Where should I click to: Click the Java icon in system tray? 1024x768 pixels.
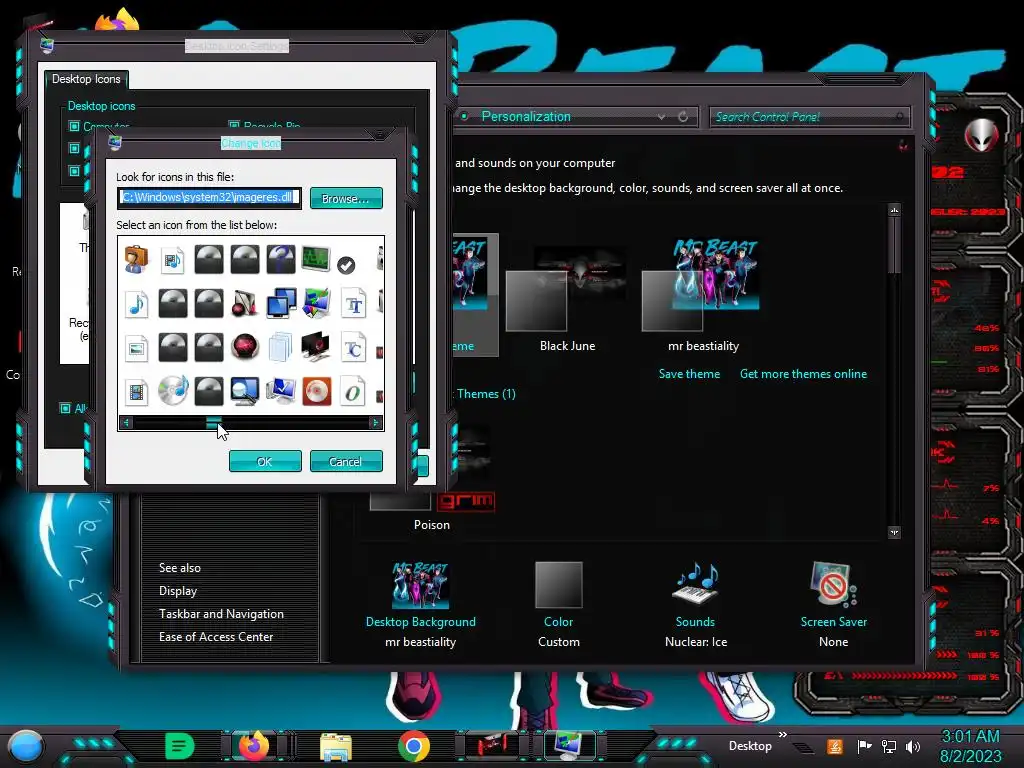click(835, 746)
